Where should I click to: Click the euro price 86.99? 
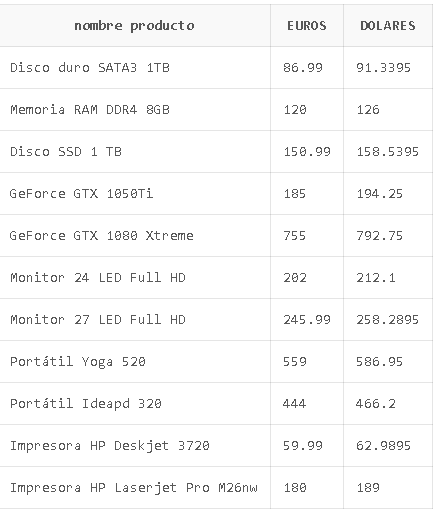click(x=303, y=68)
